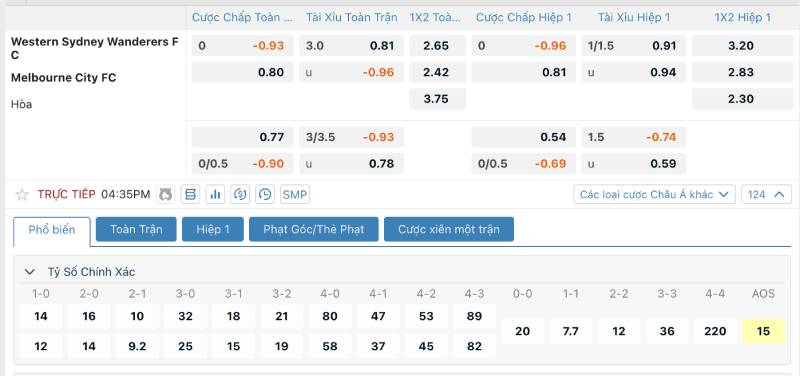This screenshot has height=376, width=800.
Task: Click the dollar cash-out icon
Action: tap(240, 194)
